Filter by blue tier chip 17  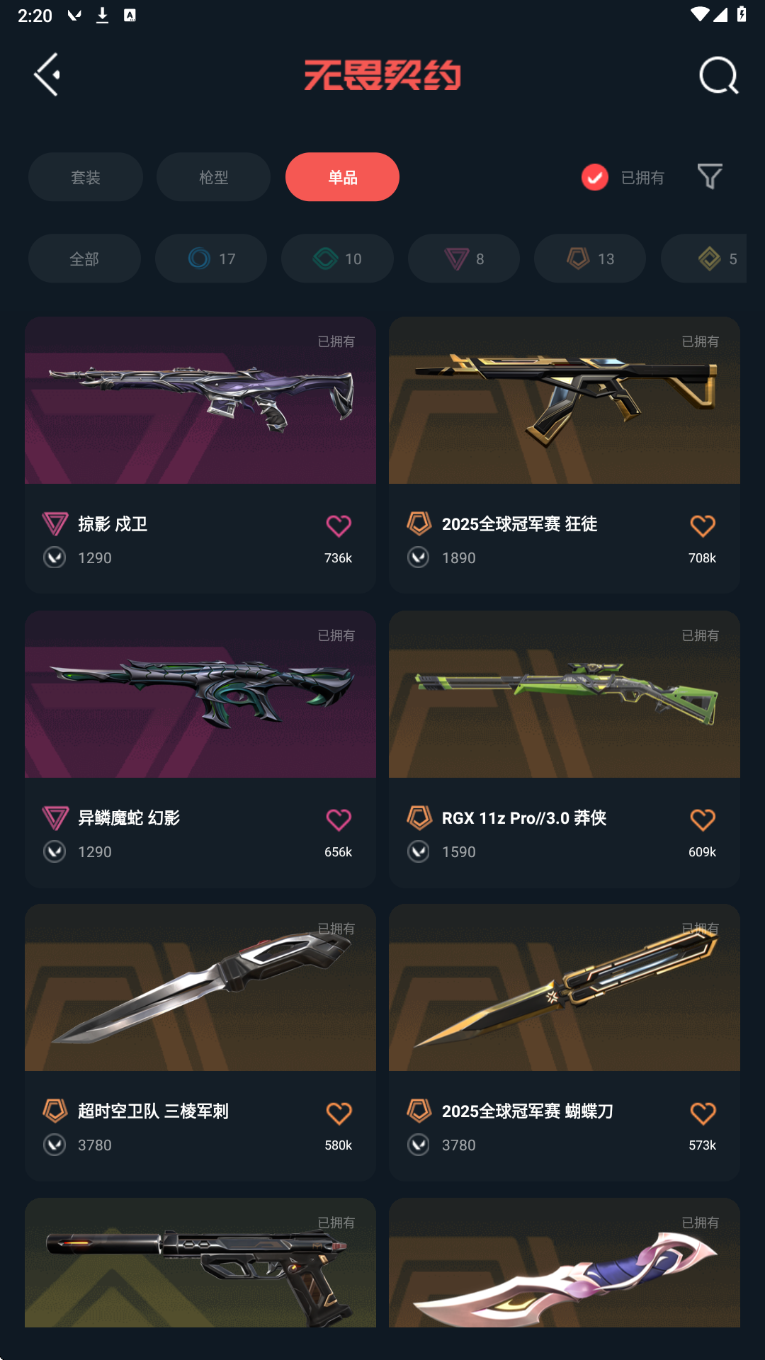(x=211, y=259)
